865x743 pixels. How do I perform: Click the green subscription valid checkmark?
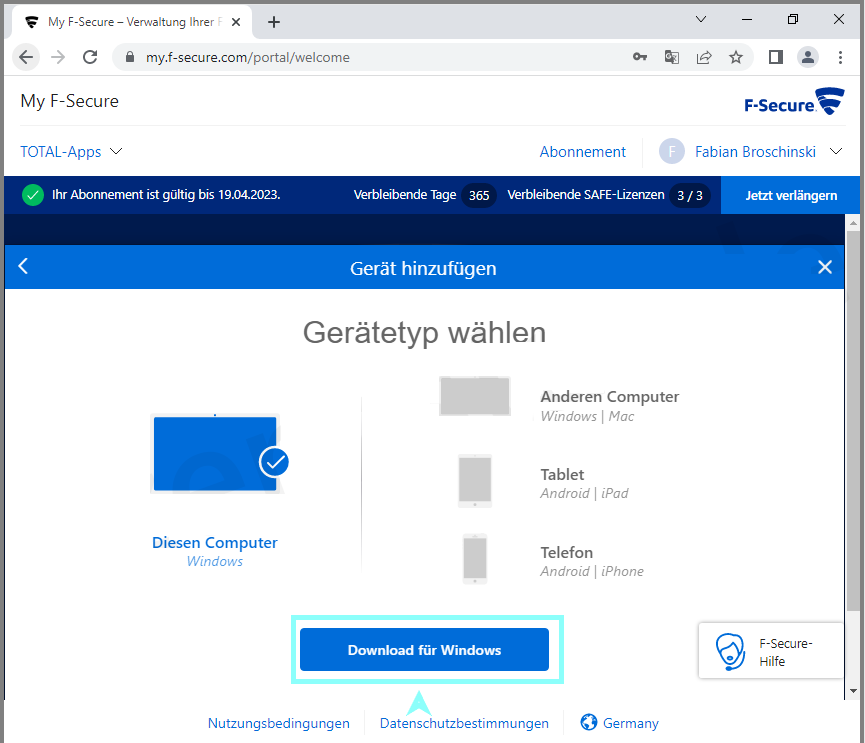point(33,195)
